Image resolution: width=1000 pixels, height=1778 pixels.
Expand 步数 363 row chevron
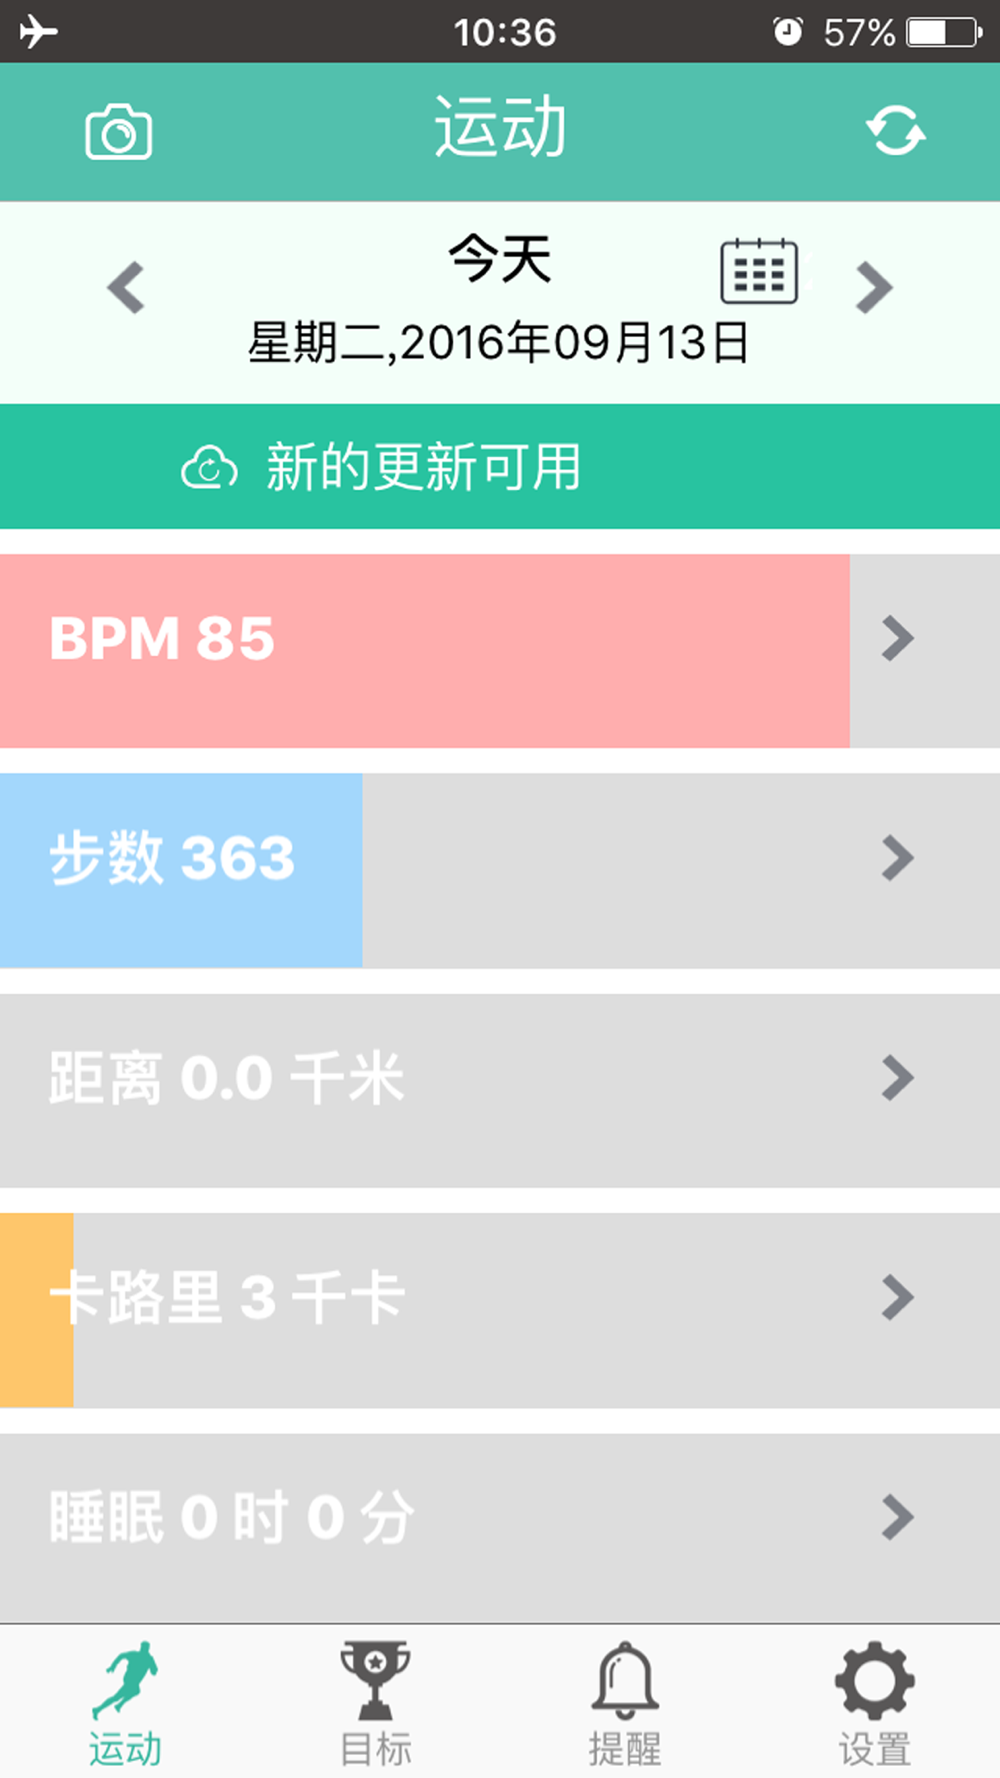[x=897, y=858]
